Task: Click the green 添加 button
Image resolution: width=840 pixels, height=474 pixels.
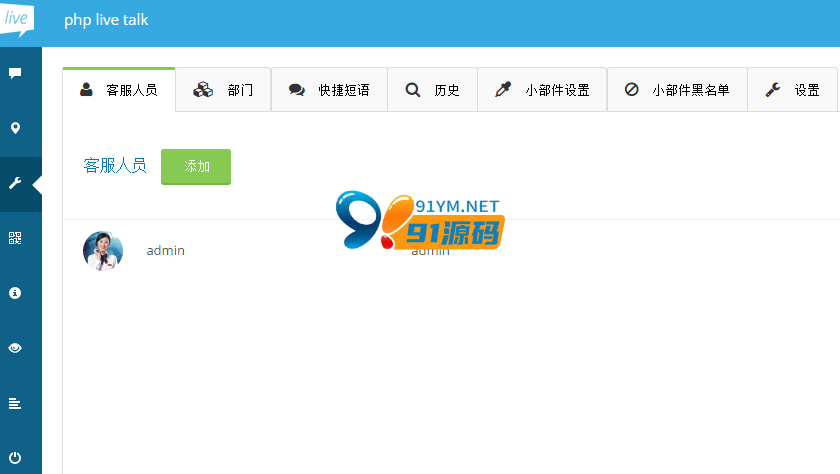Action: [196, 167]
